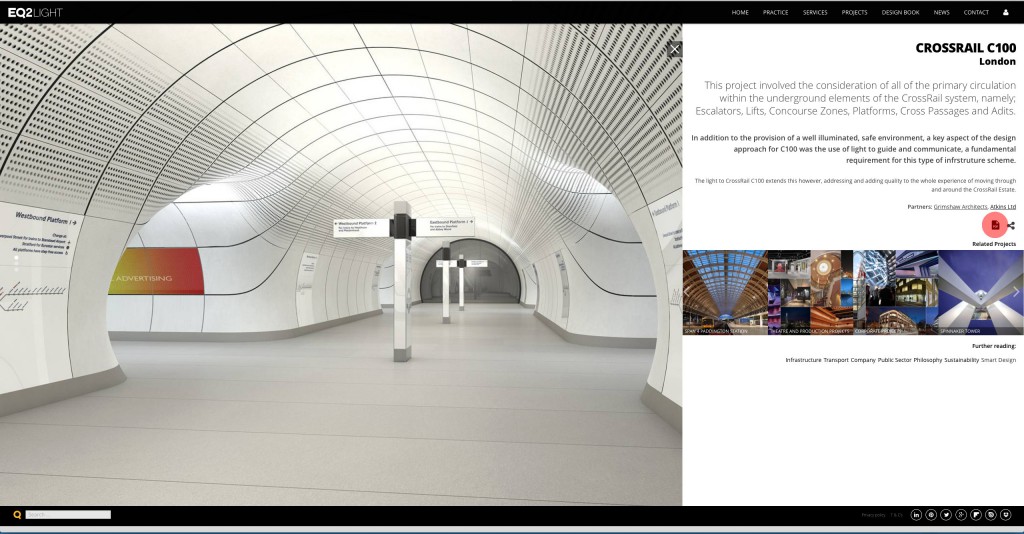Click the share icon beside PDF button

(x=1011, y=225)
